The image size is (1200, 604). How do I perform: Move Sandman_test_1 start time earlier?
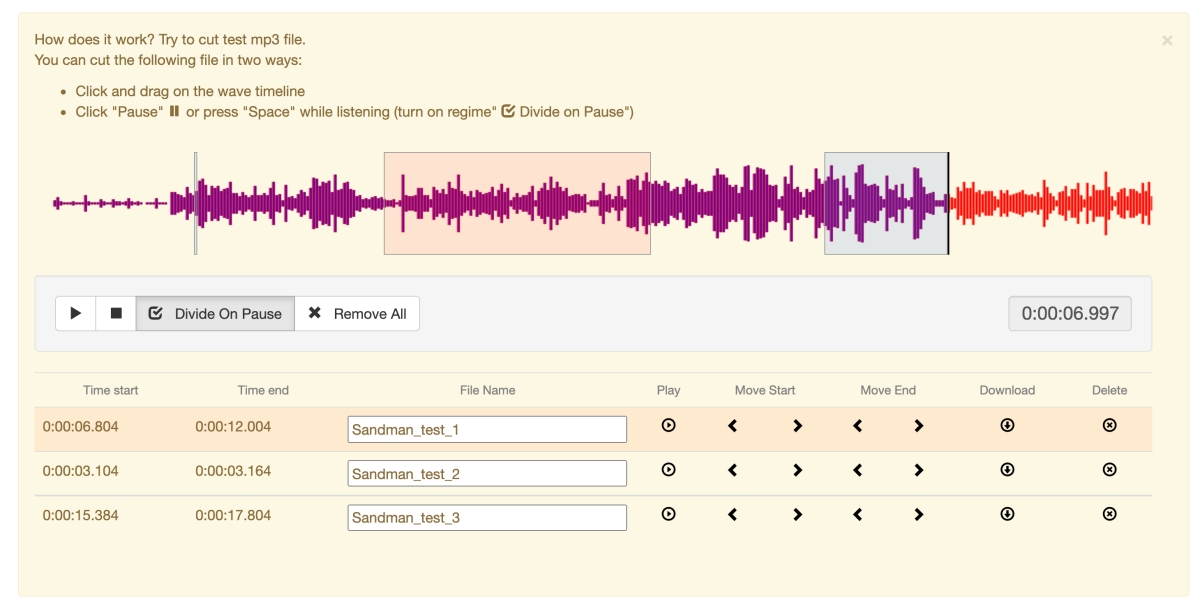733,426
